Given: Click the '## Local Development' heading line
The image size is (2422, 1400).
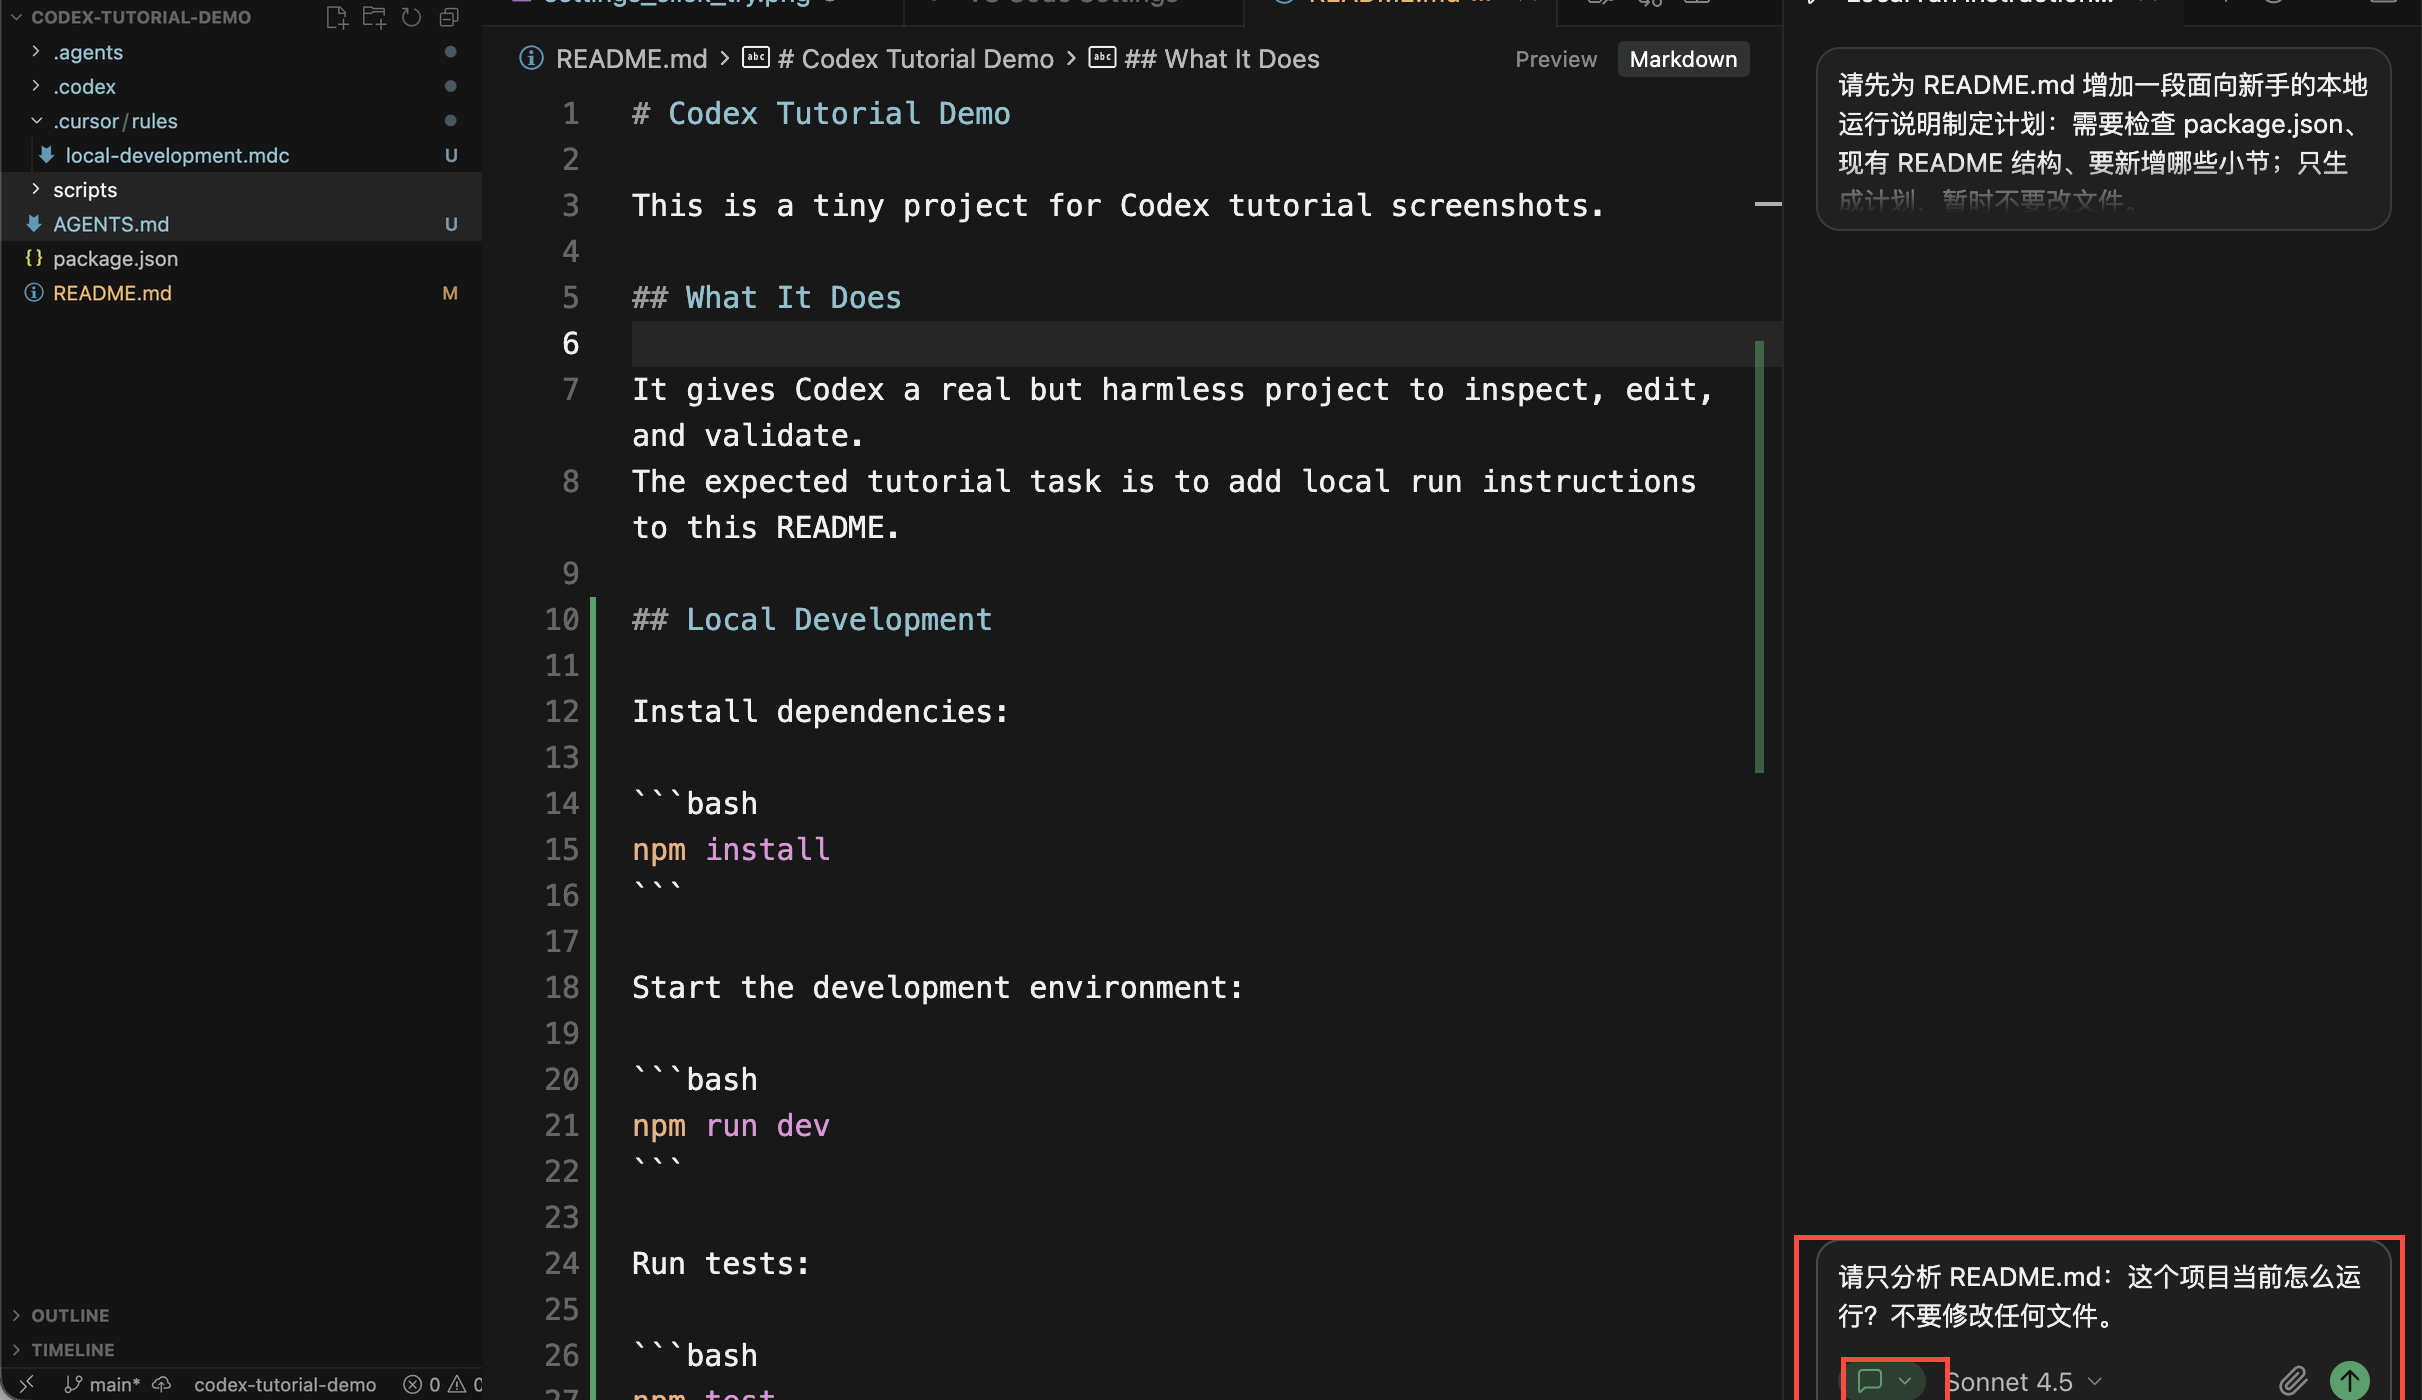Looking at the screenshot, I should pyautogui.click(x=811, y=619).
